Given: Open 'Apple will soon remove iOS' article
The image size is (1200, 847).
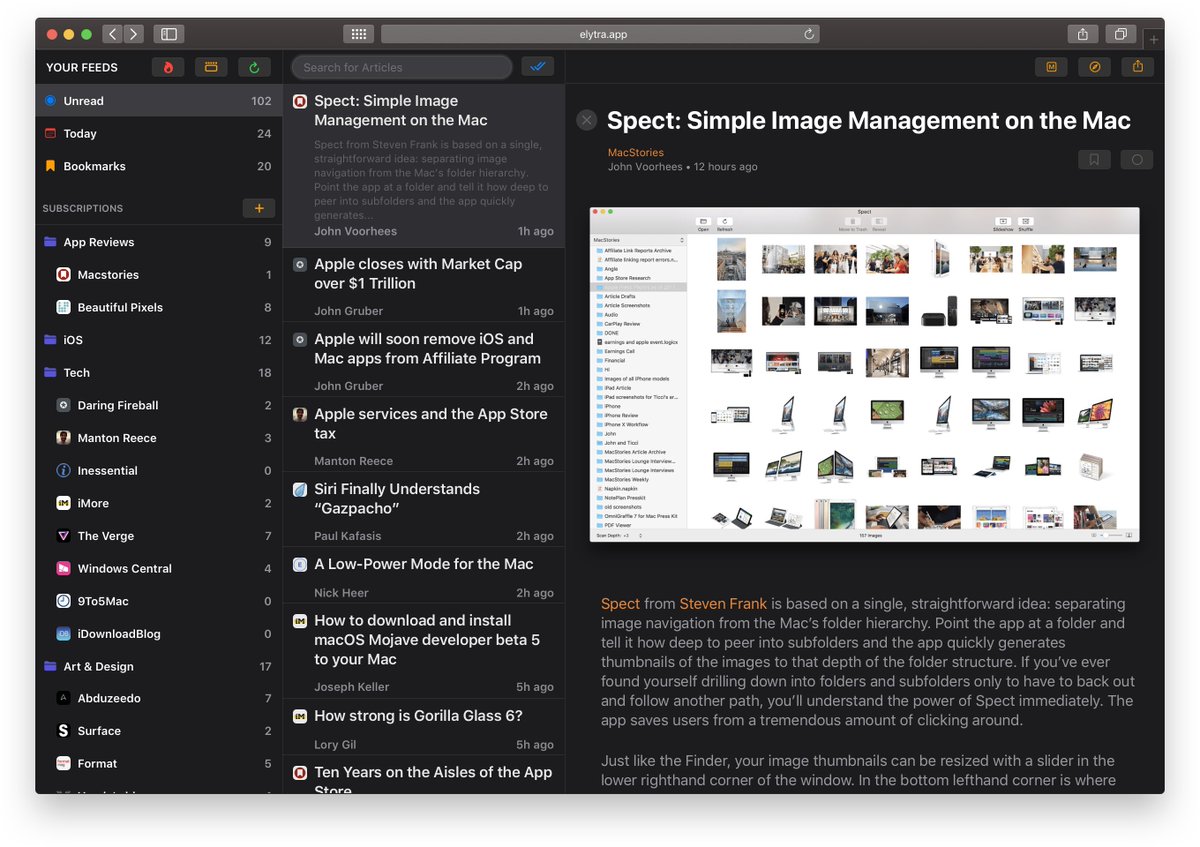Looking at the screenshot, I should [x=424, y=360].
